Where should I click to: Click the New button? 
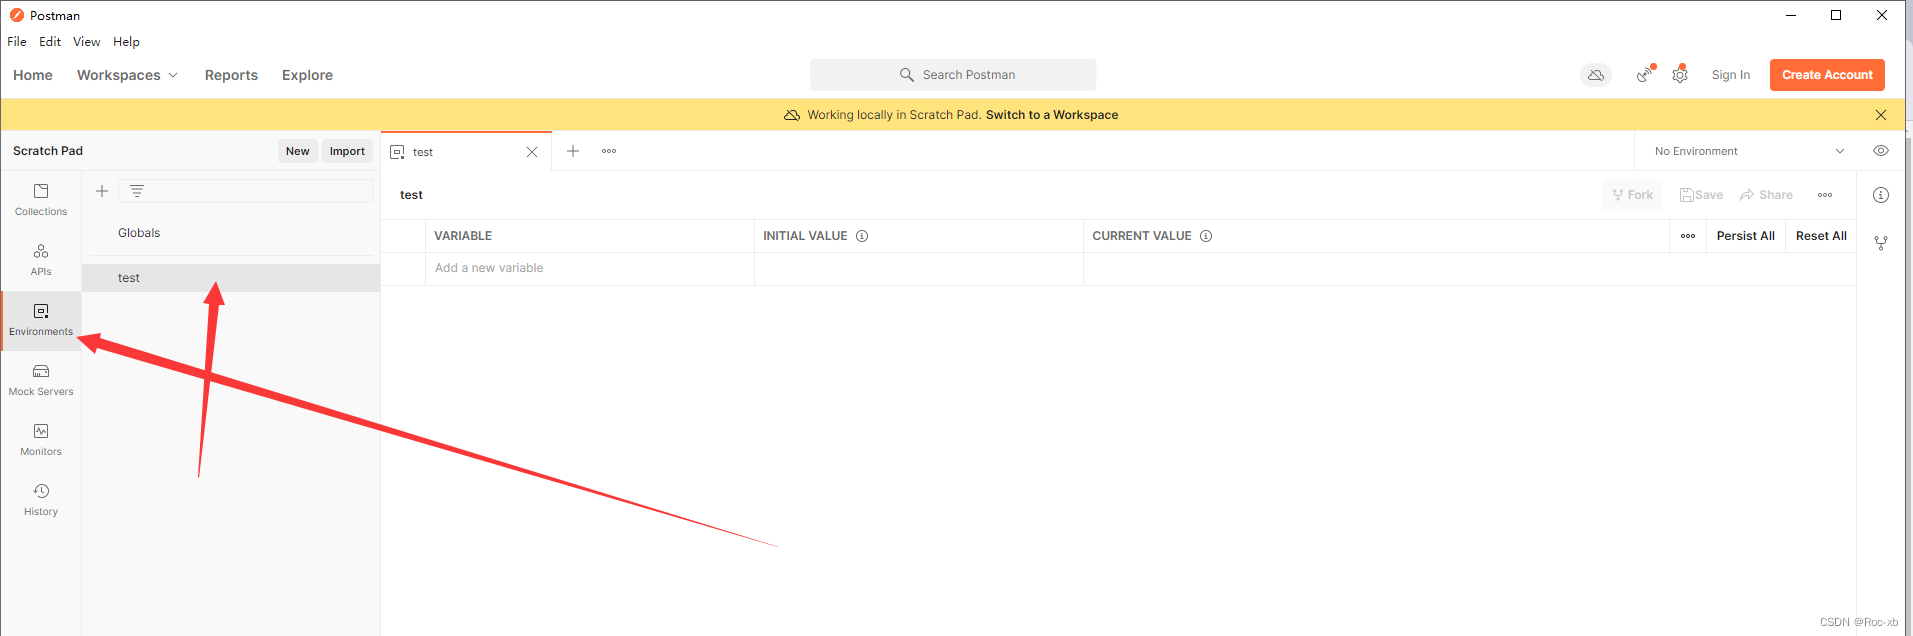tap(298, 151)
